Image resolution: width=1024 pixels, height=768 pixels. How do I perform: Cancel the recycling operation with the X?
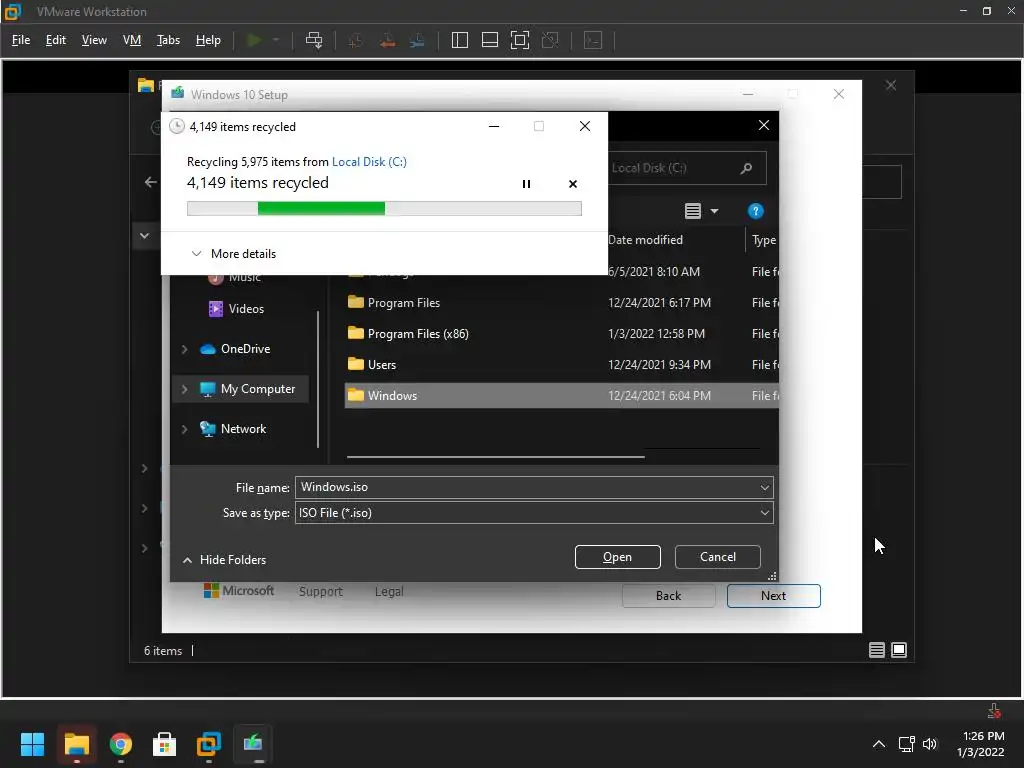pyautogui.click(x=573, y=184)
